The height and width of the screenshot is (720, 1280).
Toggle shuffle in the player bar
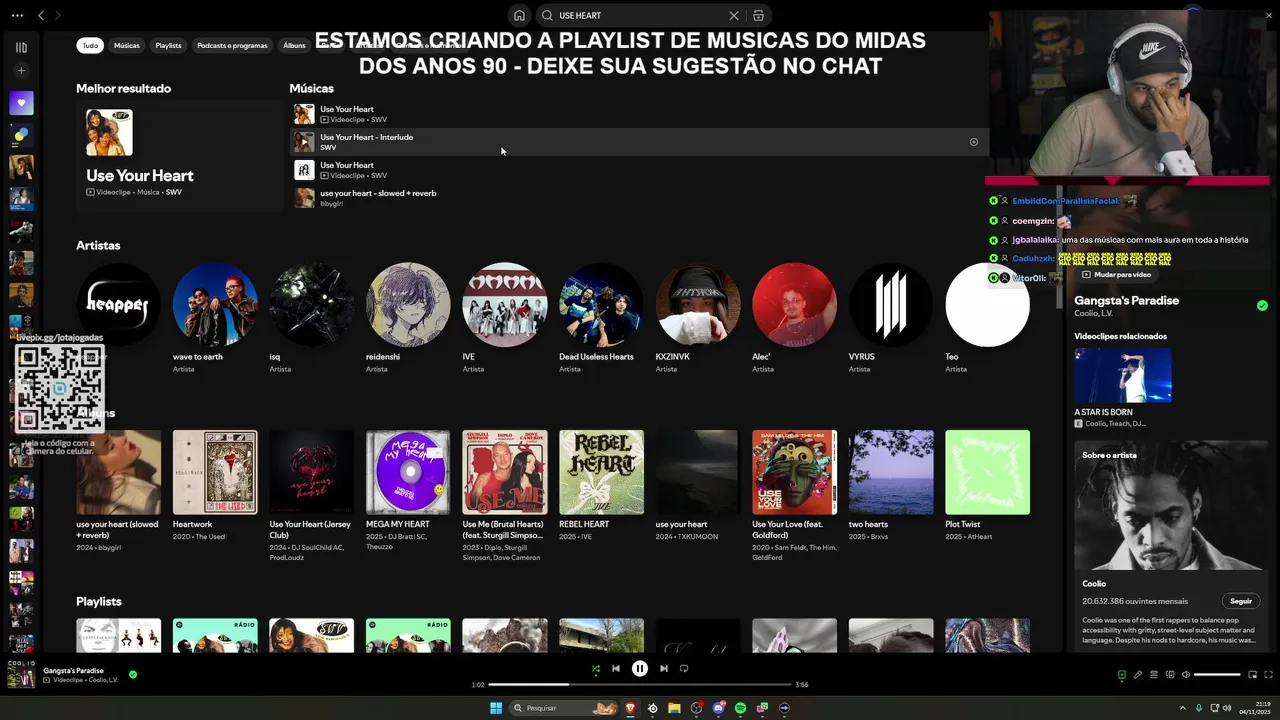tap(595, 669)
